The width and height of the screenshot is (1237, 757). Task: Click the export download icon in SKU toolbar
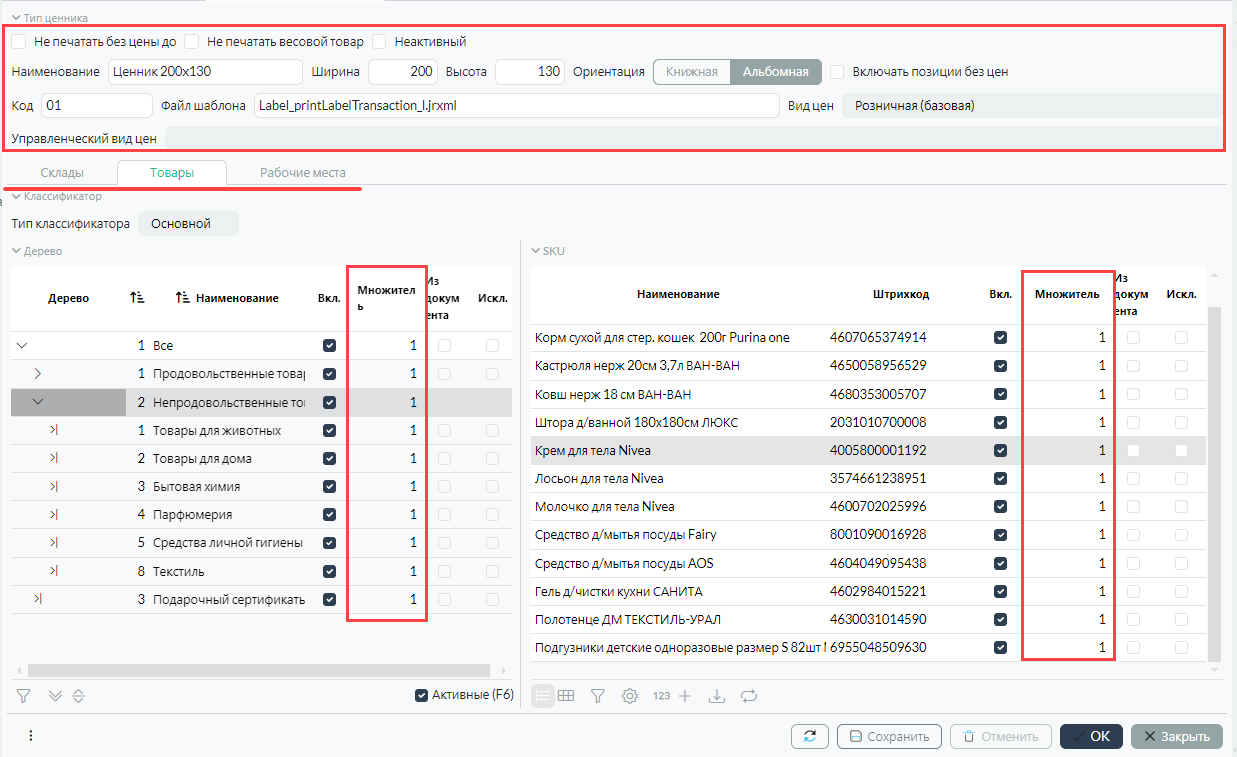tap(716, 696)
